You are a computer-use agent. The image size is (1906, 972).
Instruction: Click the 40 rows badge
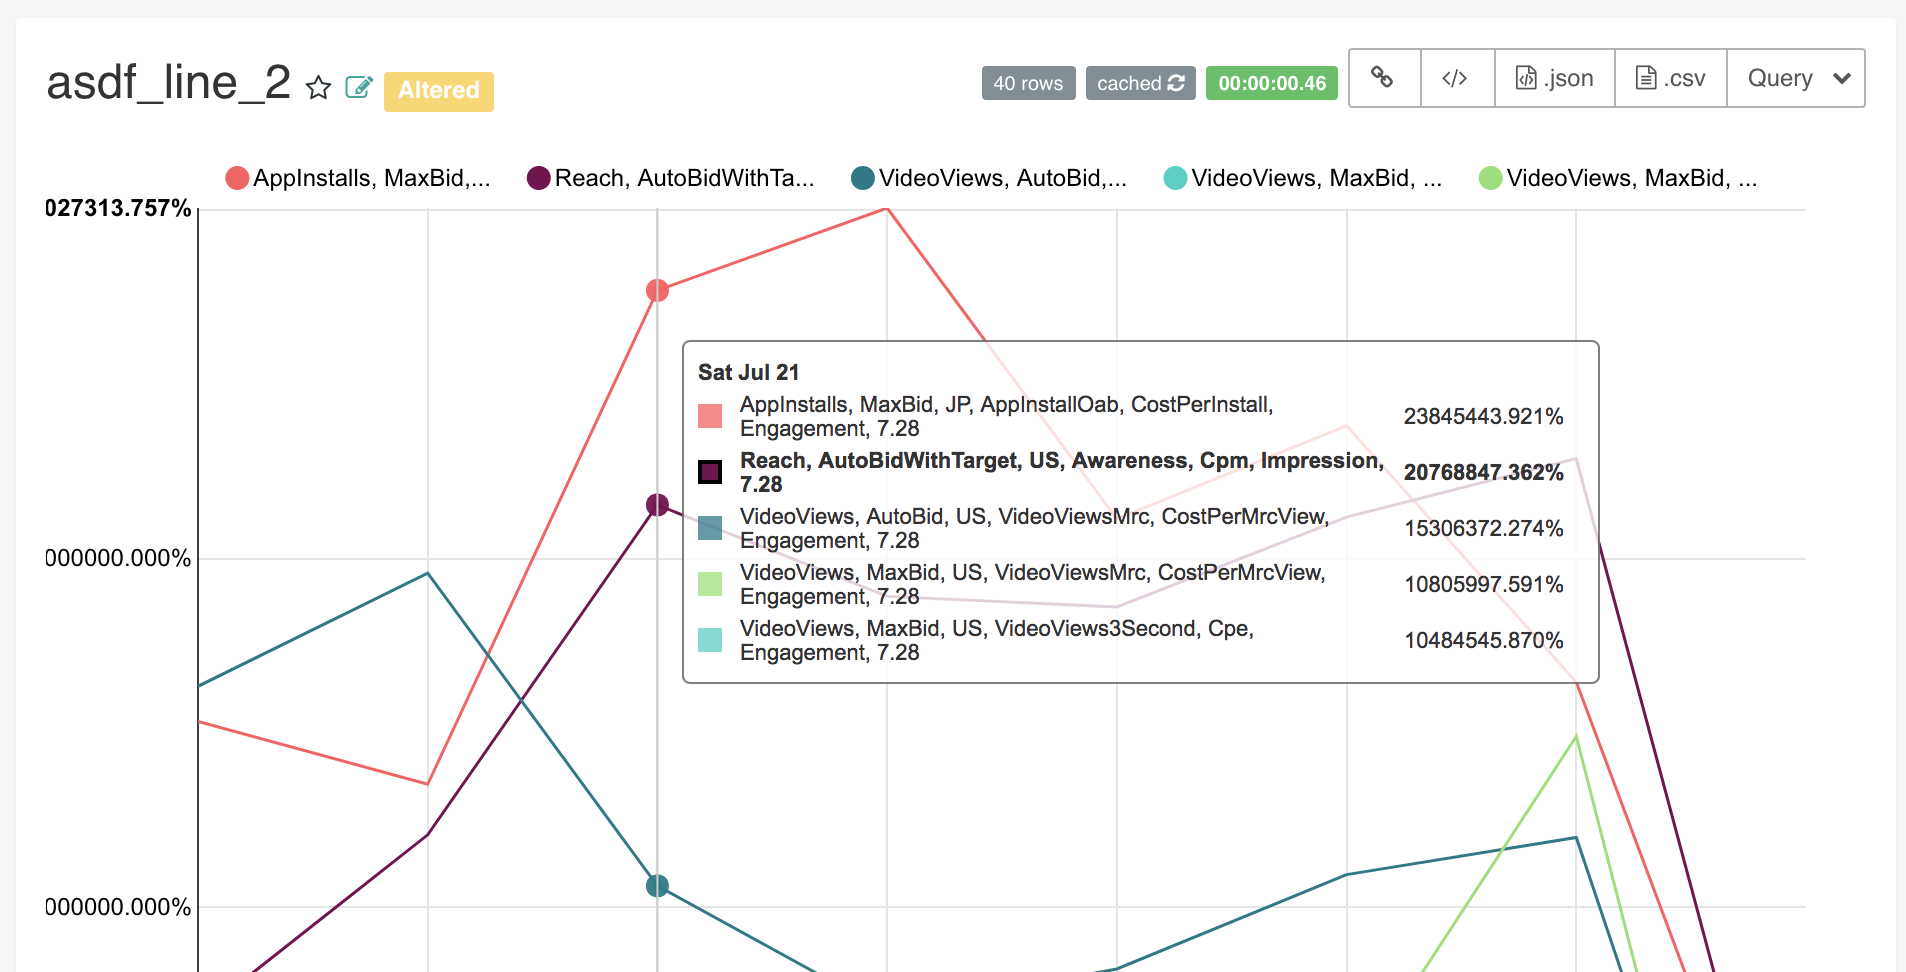point(1029,83)
